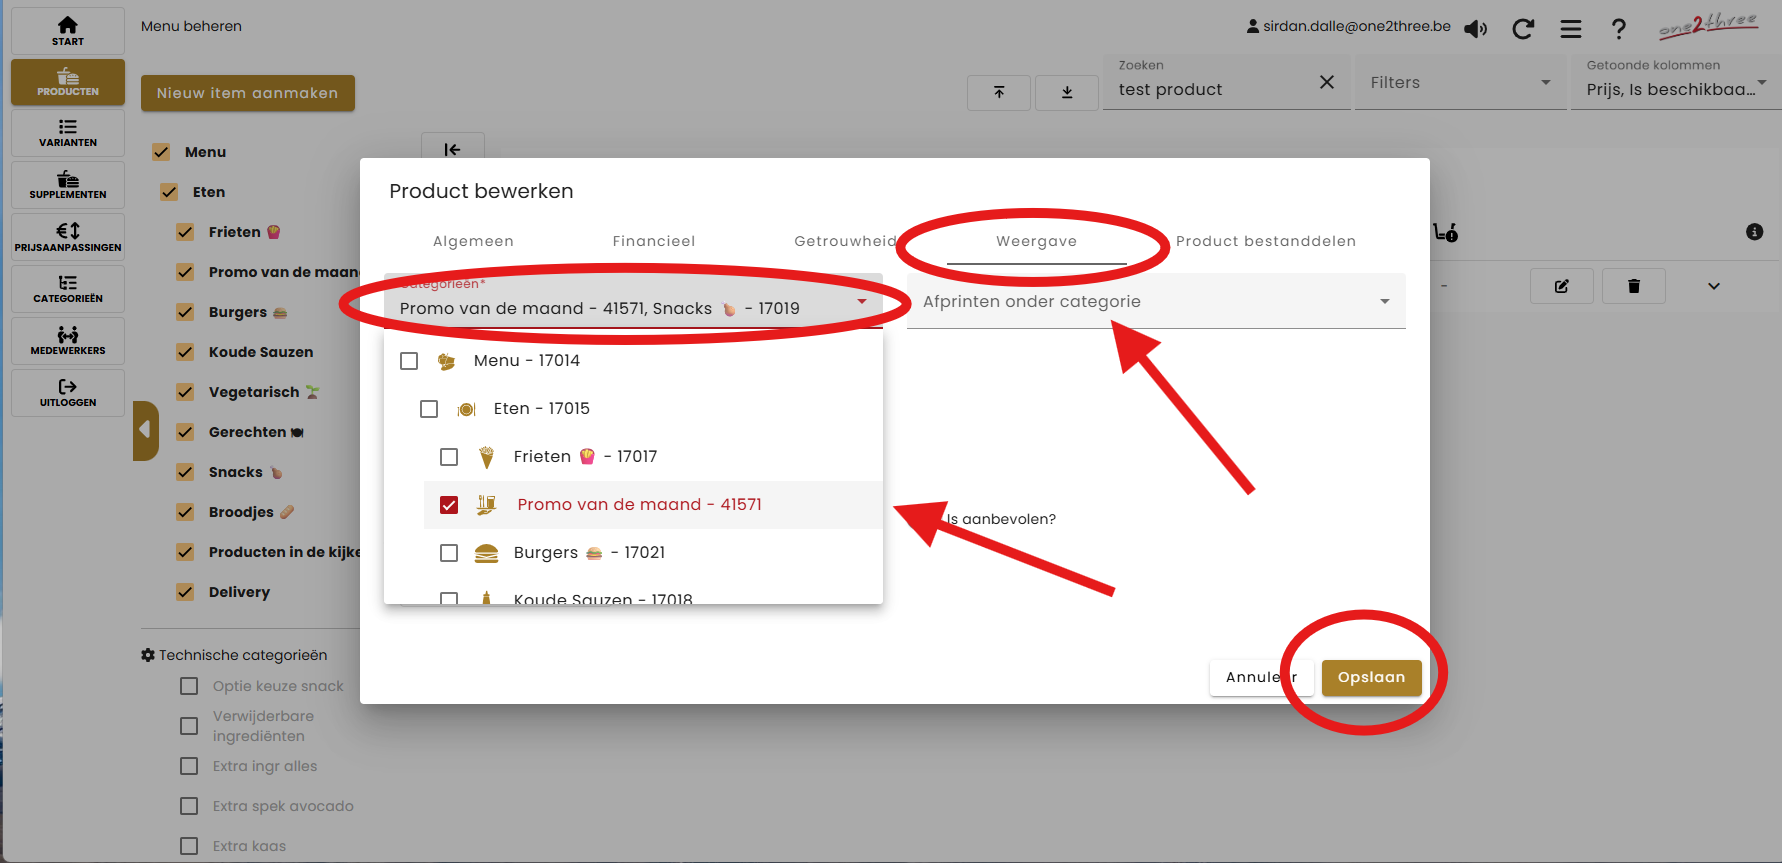Click the question mark help icon
The width and height of the screenshot is (1782, 863).
click(x=1618, y=29)
